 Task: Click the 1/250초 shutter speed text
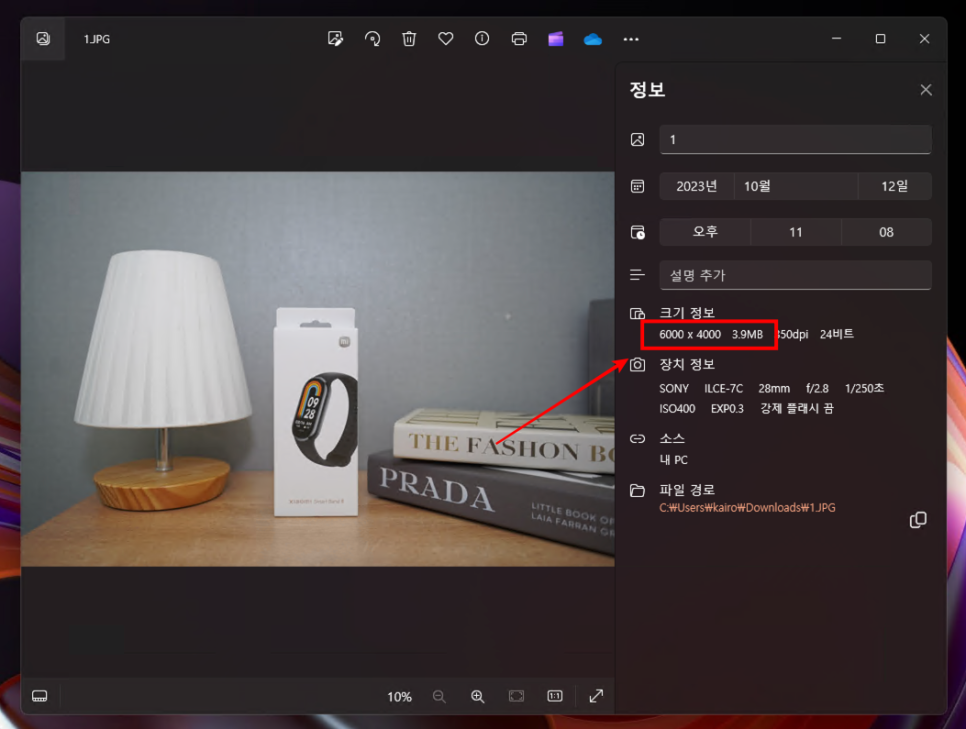pyautogui.click(x=864, y=388)
